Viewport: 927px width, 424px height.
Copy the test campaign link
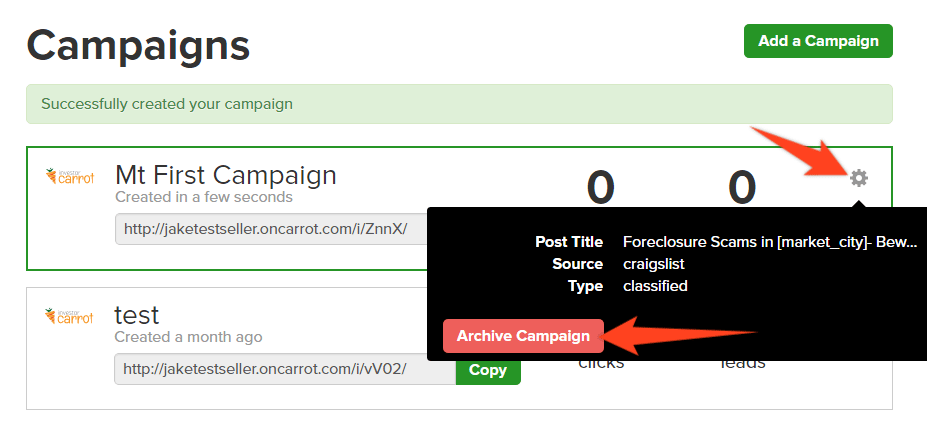coord(488,370)
